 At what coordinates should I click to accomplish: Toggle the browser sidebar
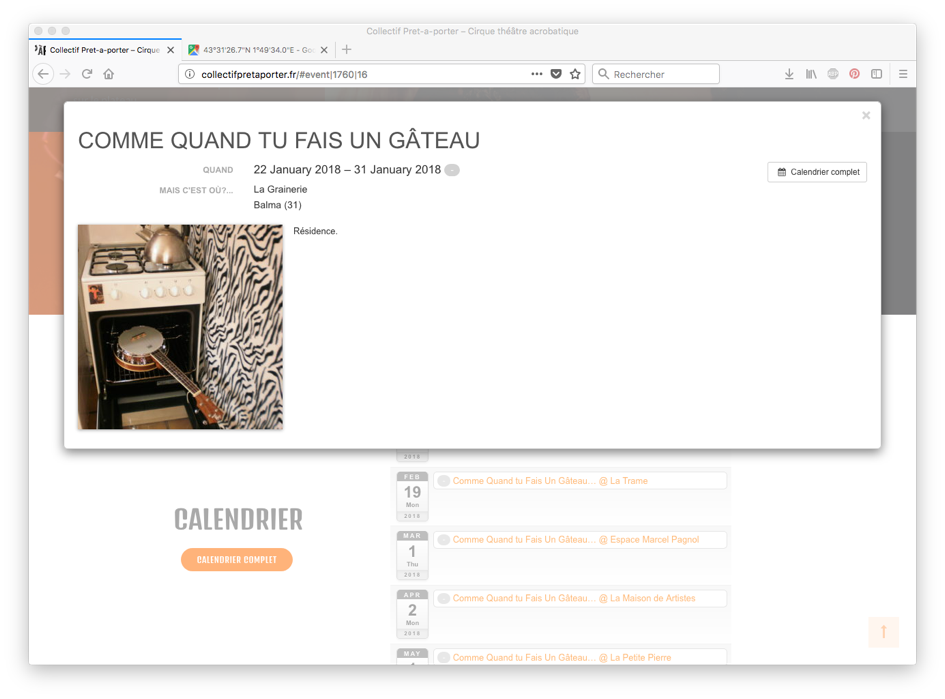(x=876, y=74)
